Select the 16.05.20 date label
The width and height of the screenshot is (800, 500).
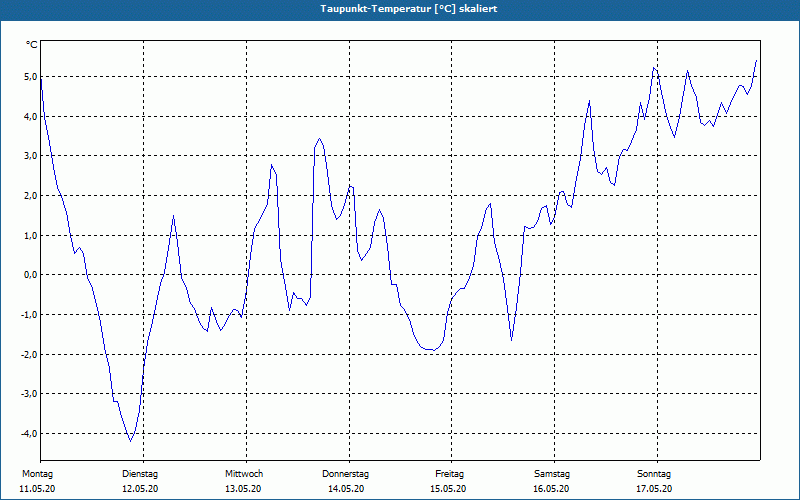coord(551,489)
